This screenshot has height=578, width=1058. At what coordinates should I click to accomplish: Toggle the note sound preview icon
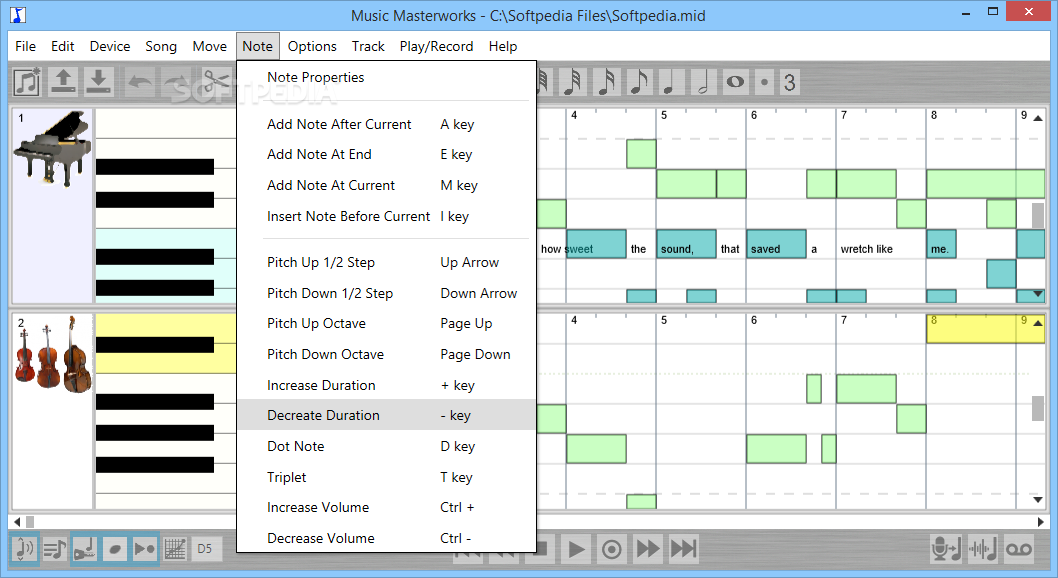[x=24, y=548]
